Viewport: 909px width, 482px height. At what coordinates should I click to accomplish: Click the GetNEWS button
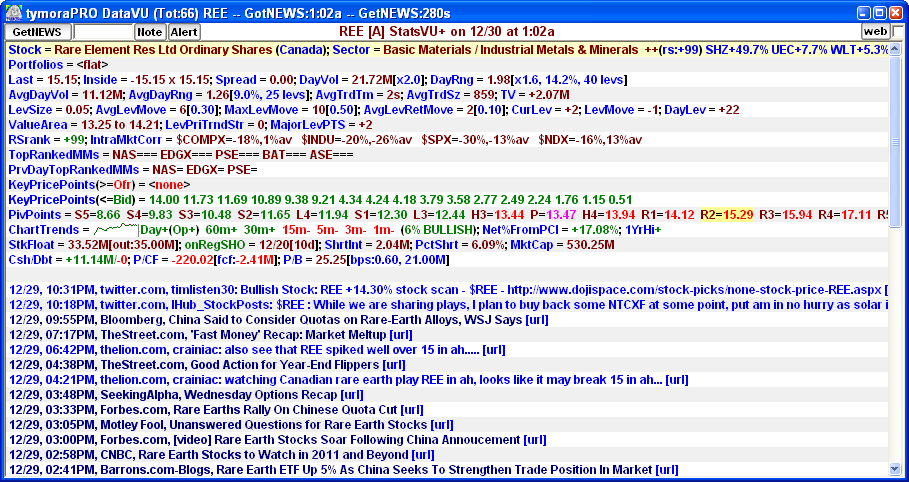pos(38,32)
